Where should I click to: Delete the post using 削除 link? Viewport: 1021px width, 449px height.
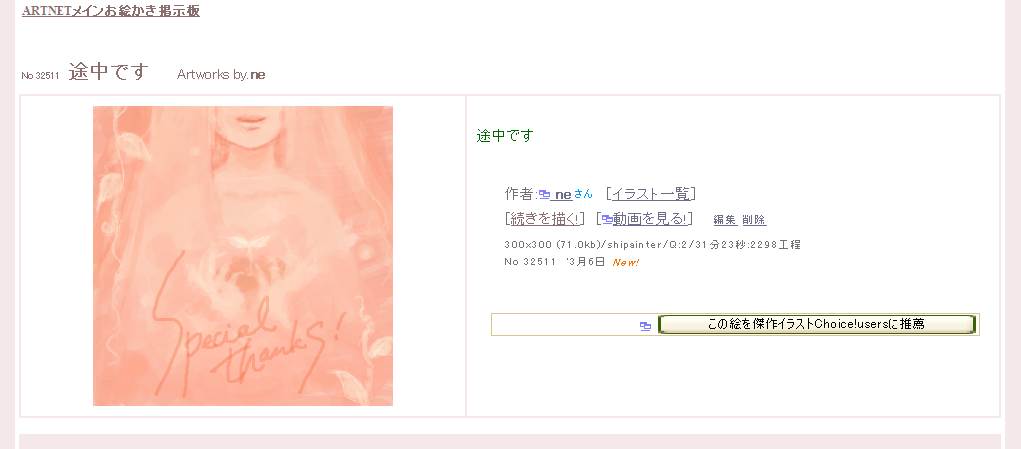[x=754, y=220]
